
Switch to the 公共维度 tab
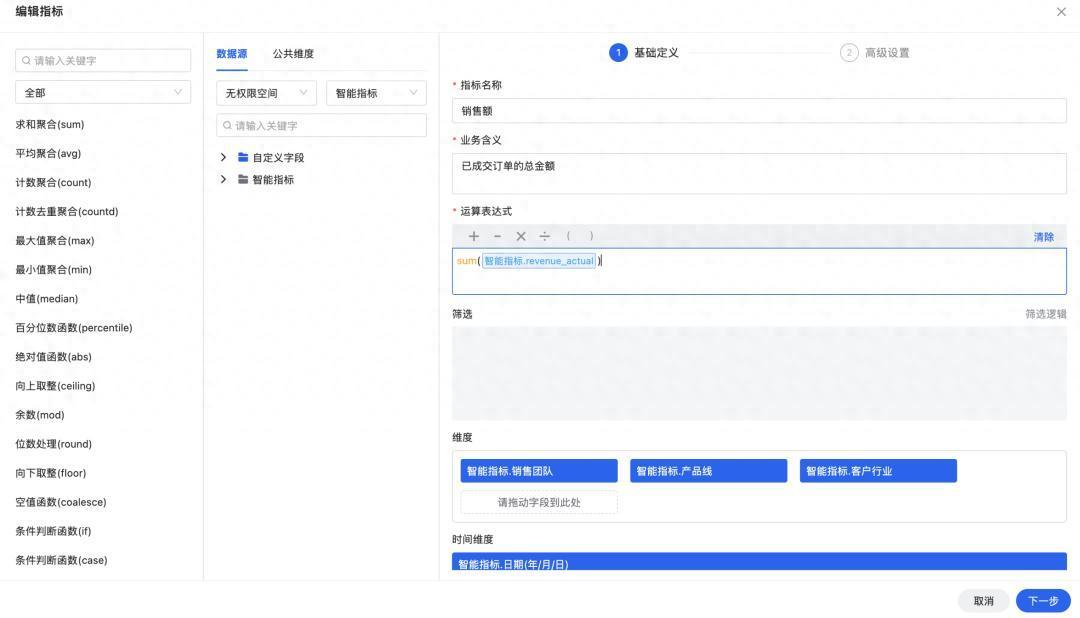293,54
